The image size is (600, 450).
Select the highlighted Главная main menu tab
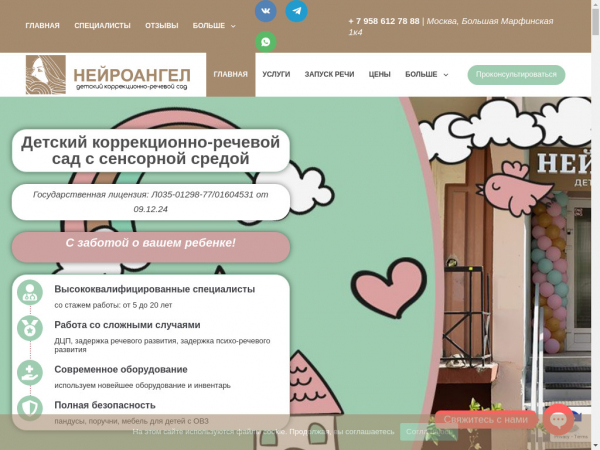[231, 74]
